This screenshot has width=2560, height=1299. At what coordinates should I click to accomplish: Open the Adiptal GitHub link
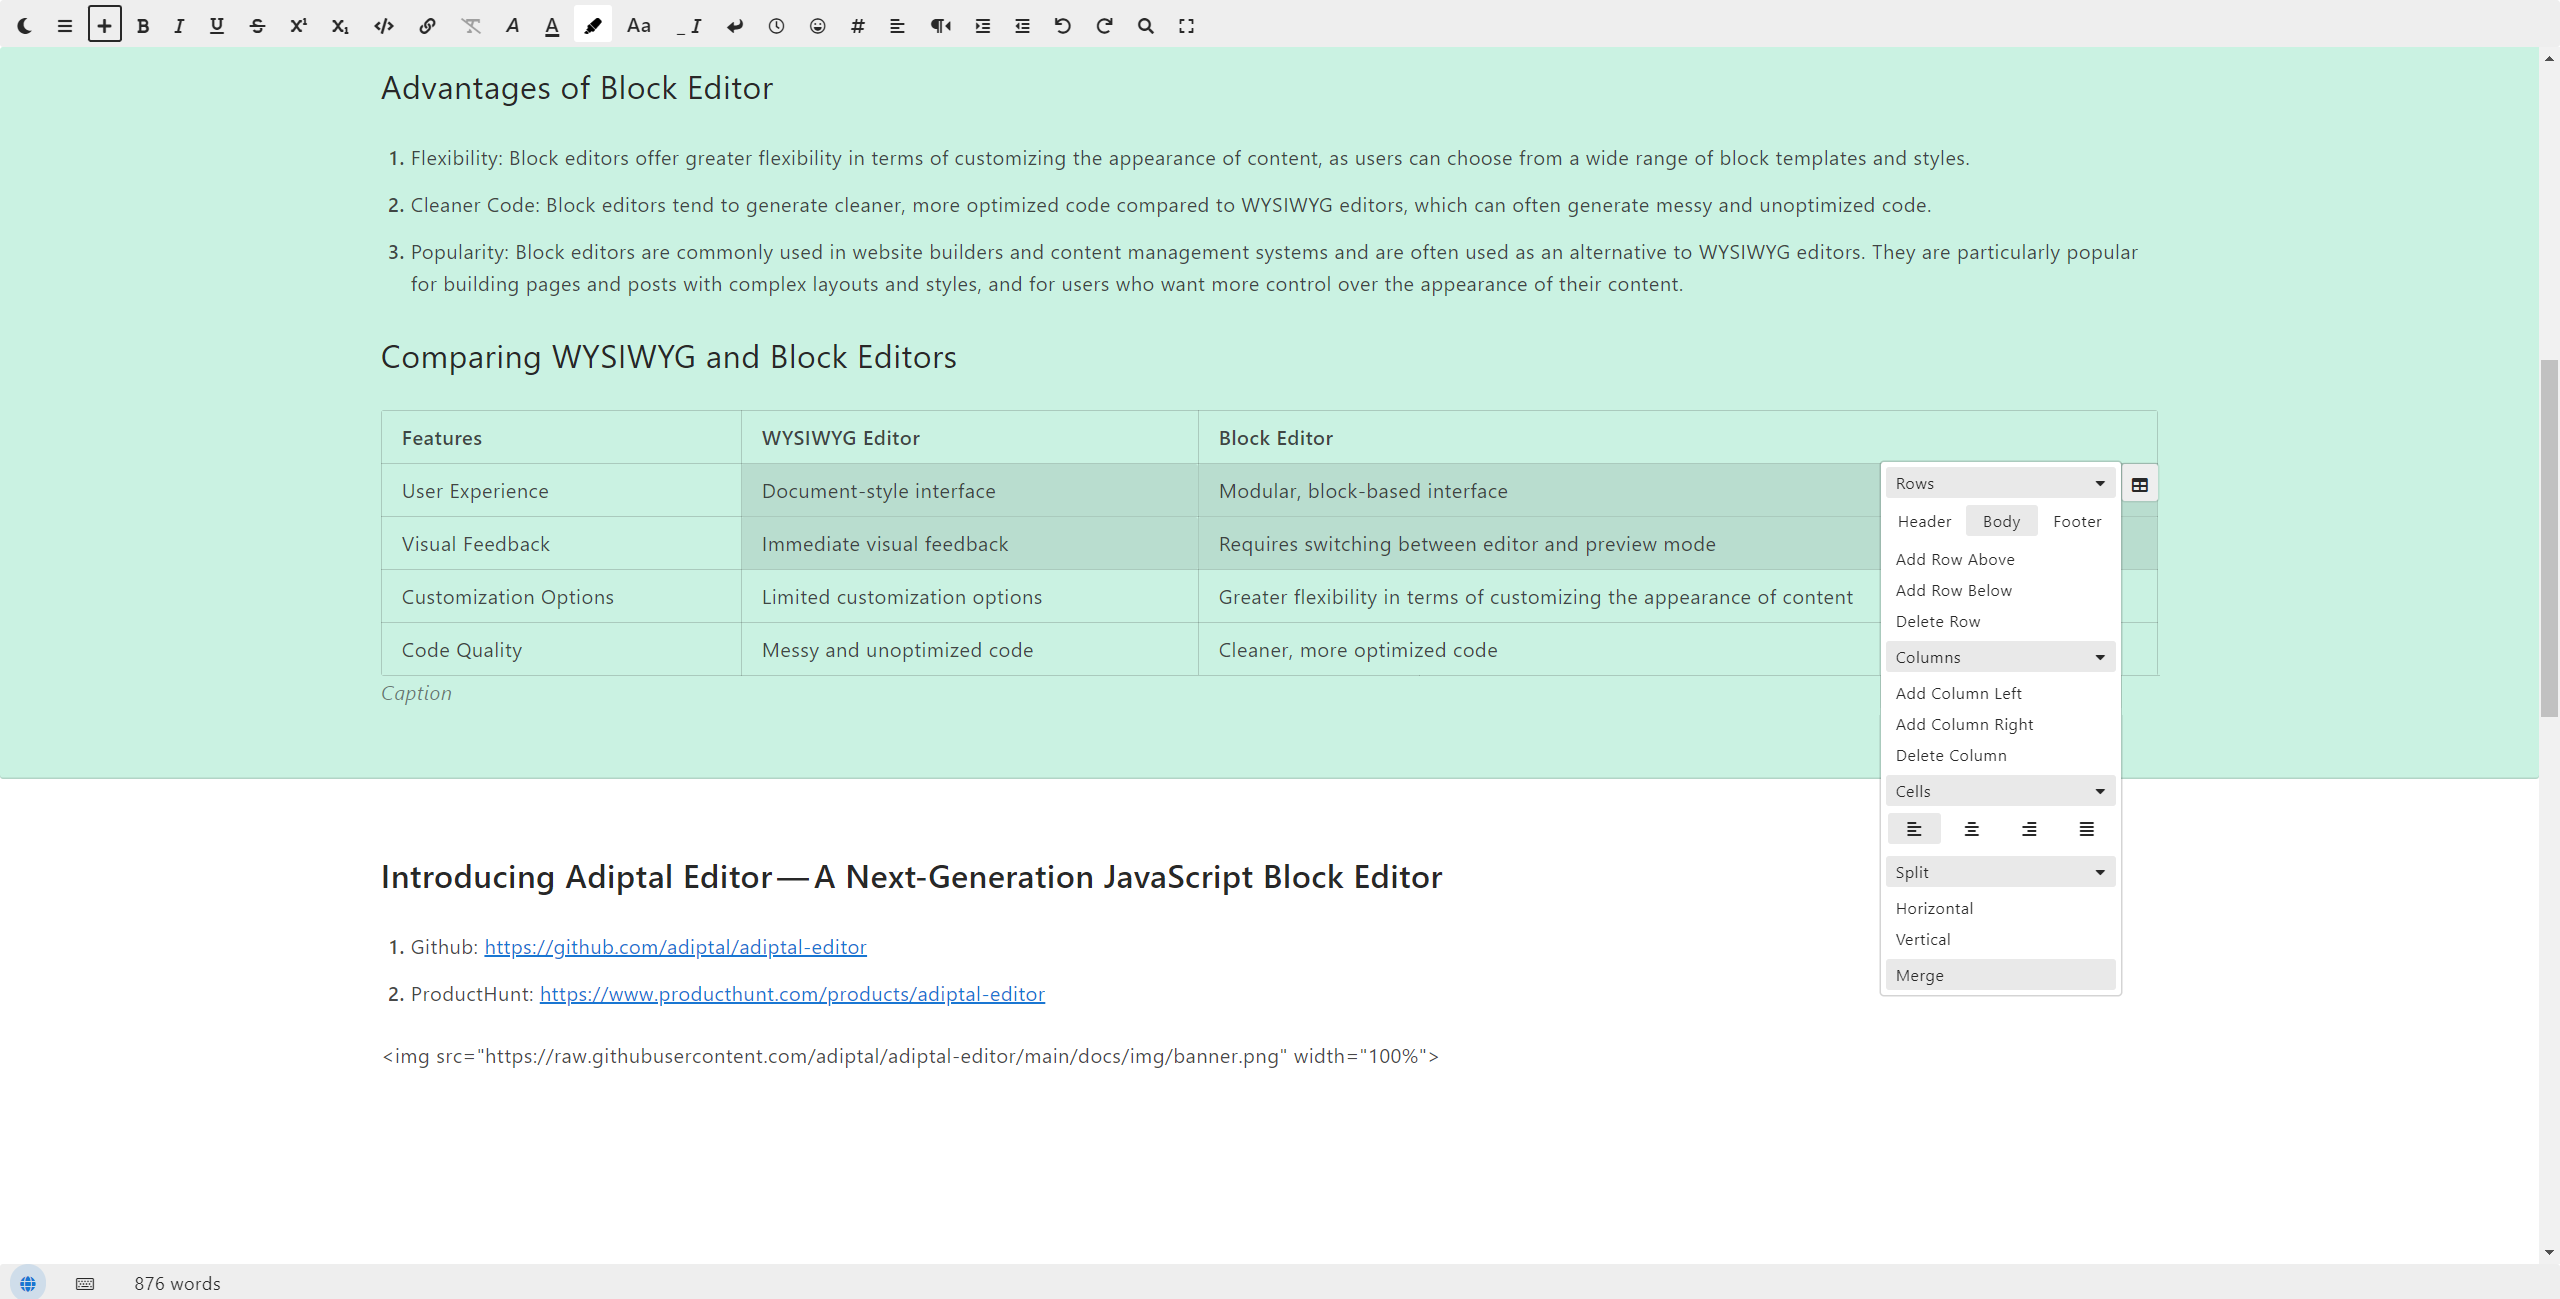click(x=675, y=947)
